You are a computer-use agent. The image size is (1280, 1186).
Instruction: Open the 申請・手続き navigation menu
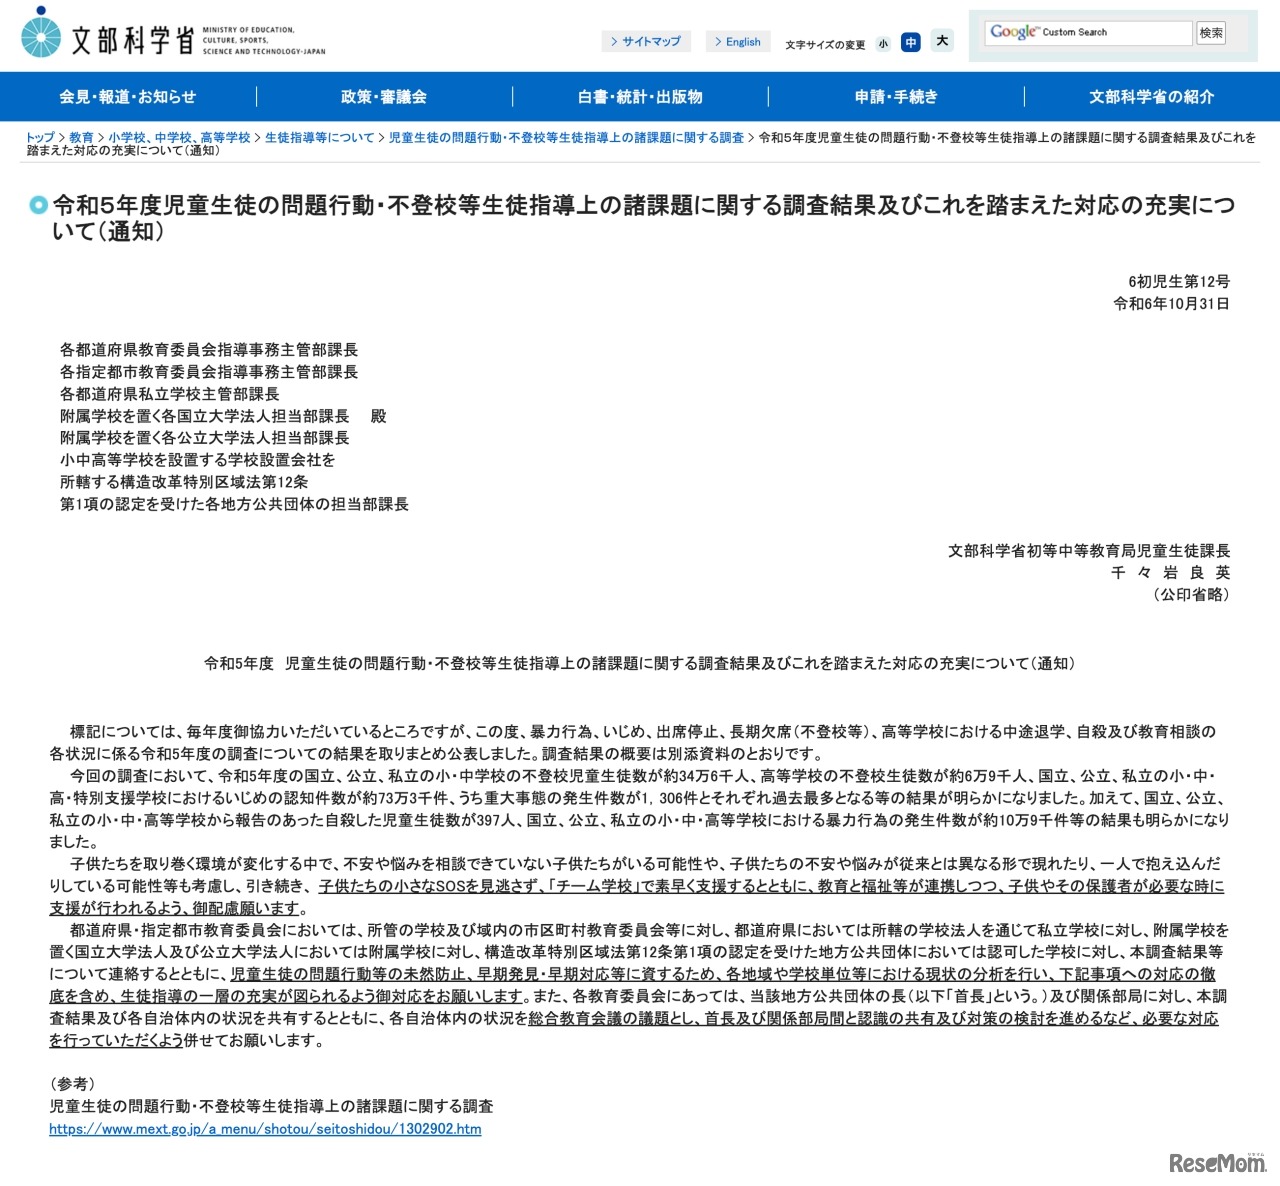click(896, 96)
